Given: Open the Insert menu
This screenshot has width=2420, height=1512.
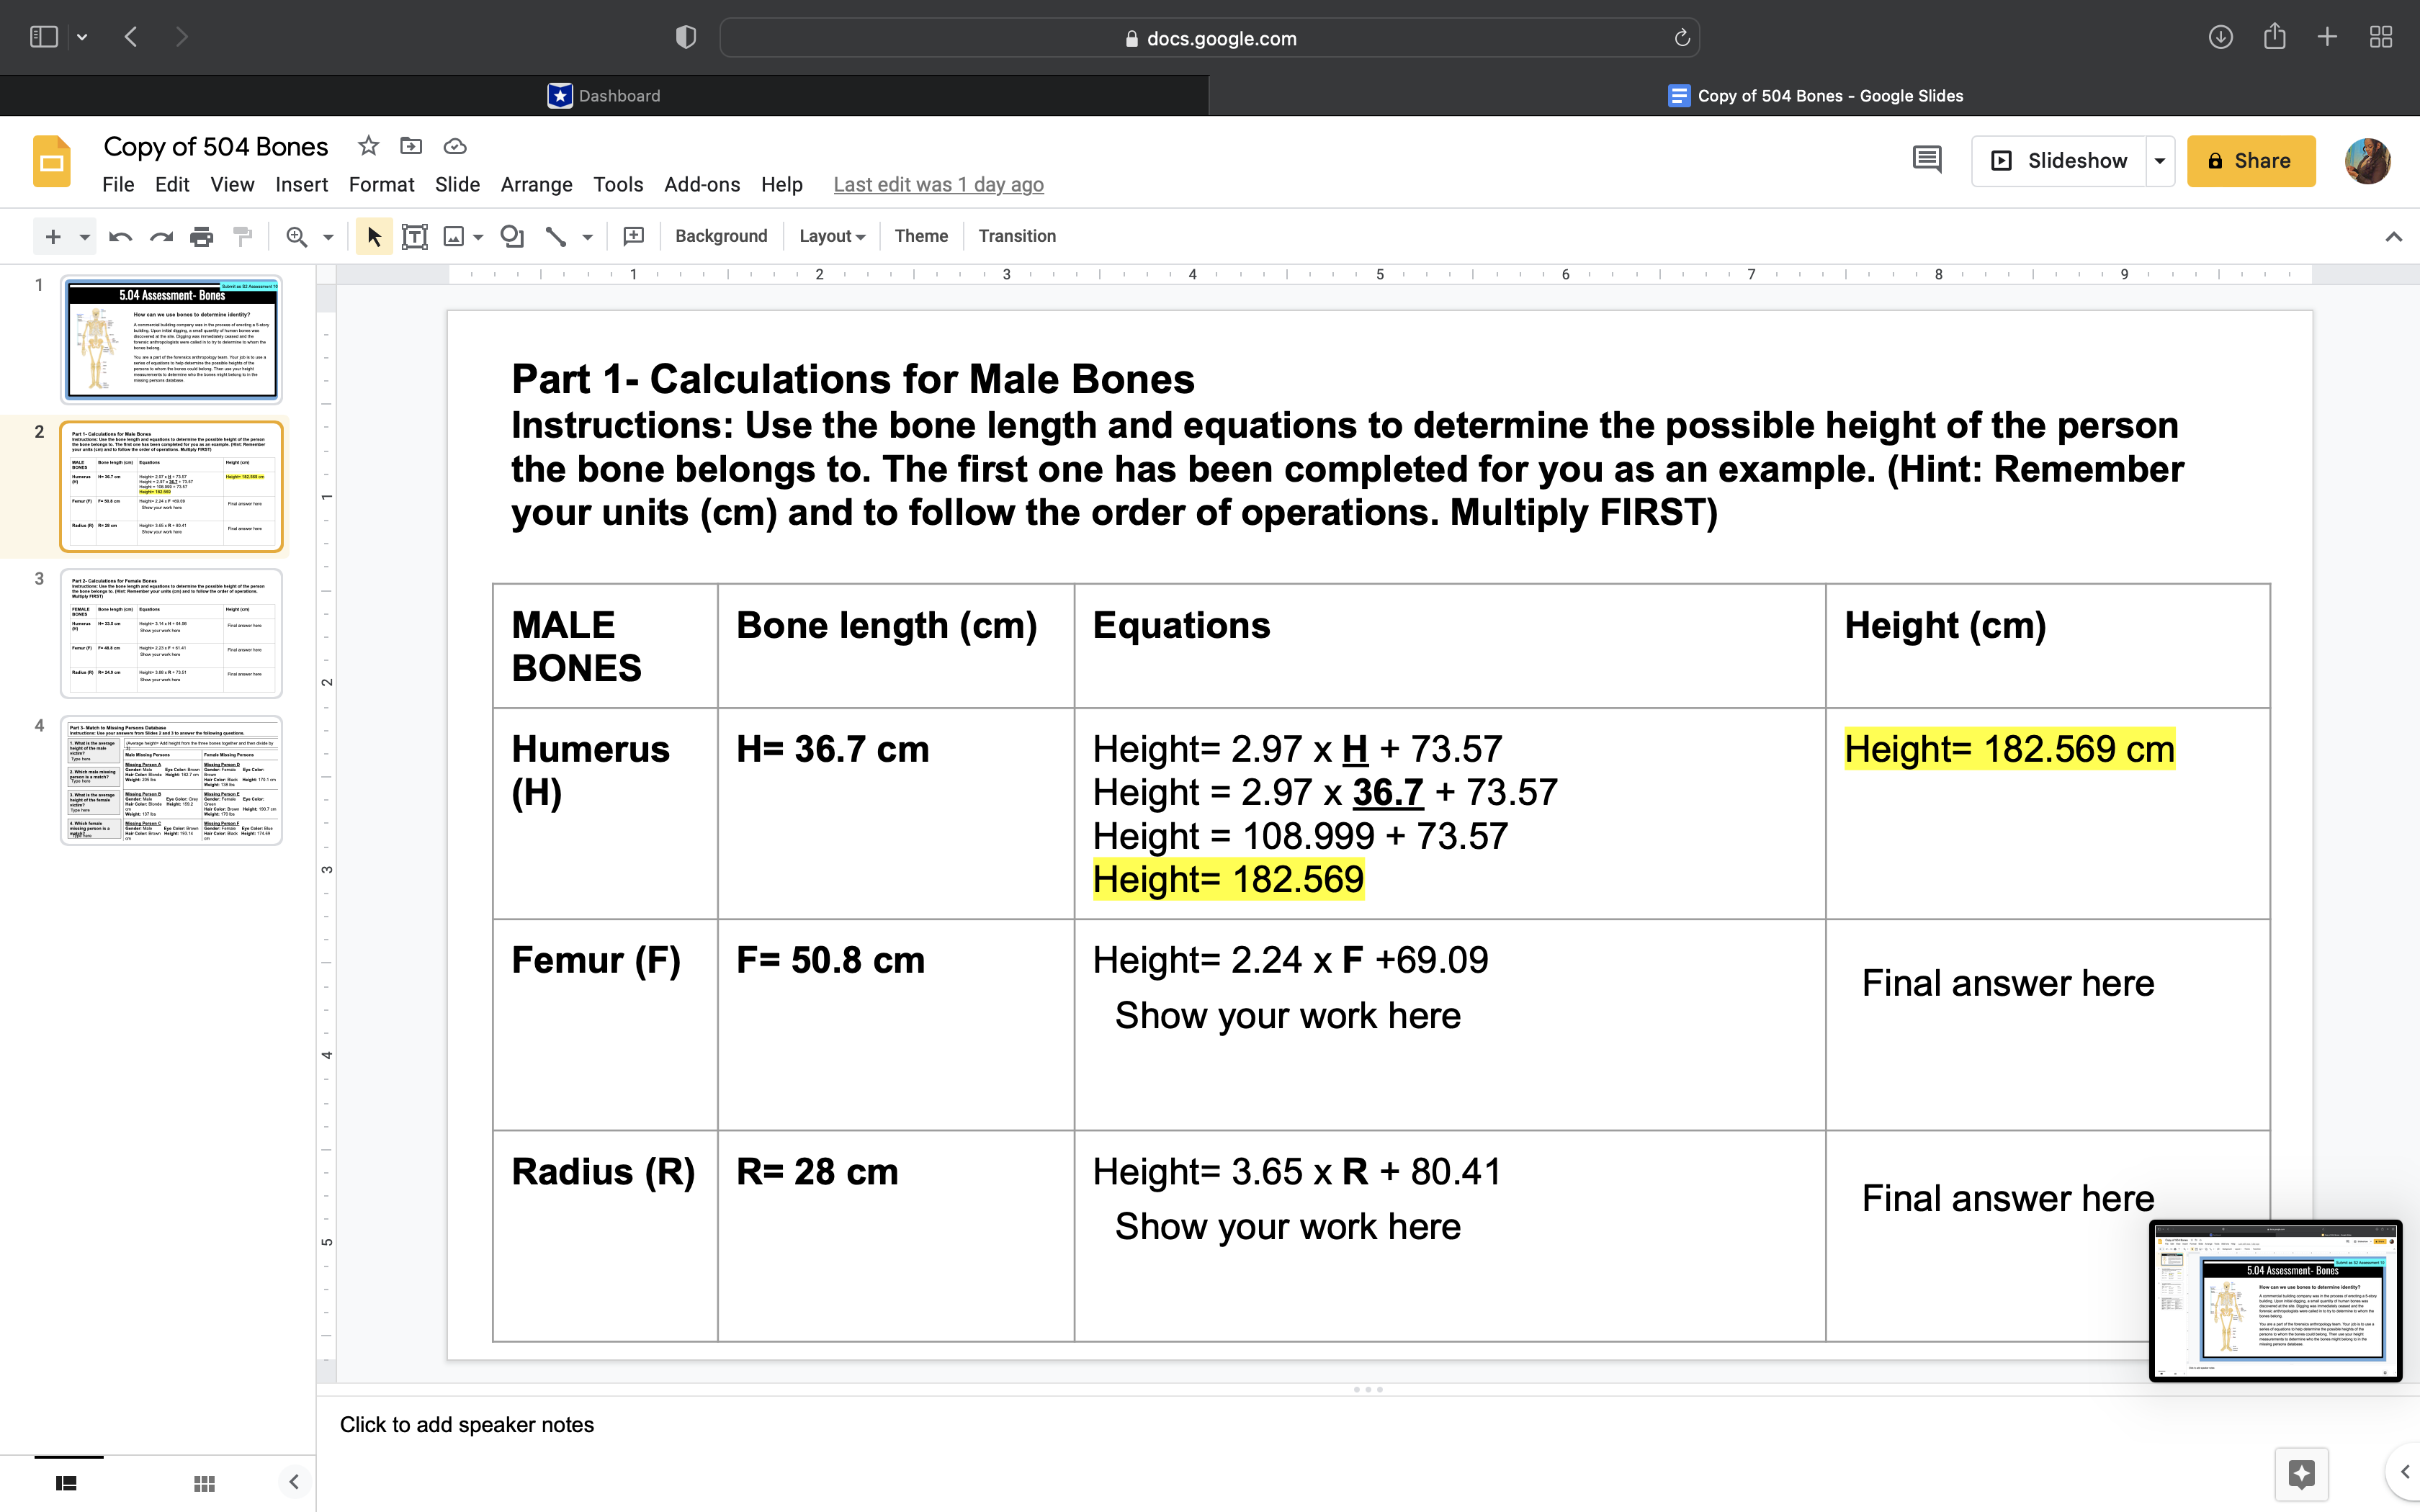Looking at the screenshot, I should tap(301, 183).
